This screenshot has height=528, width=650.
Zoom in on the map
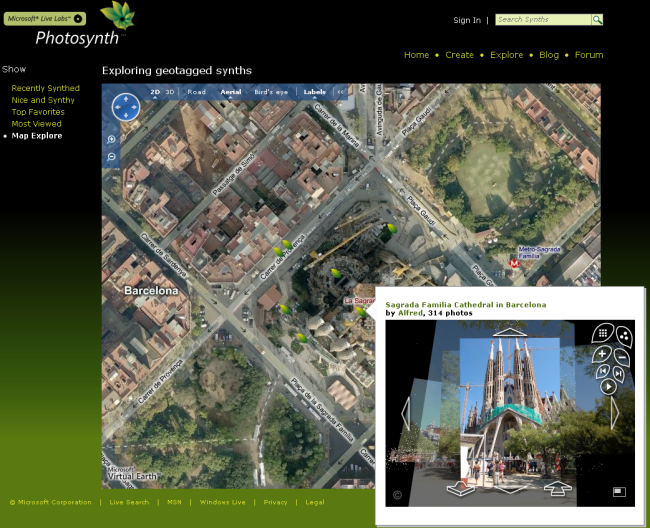click(x=111, y=139)
